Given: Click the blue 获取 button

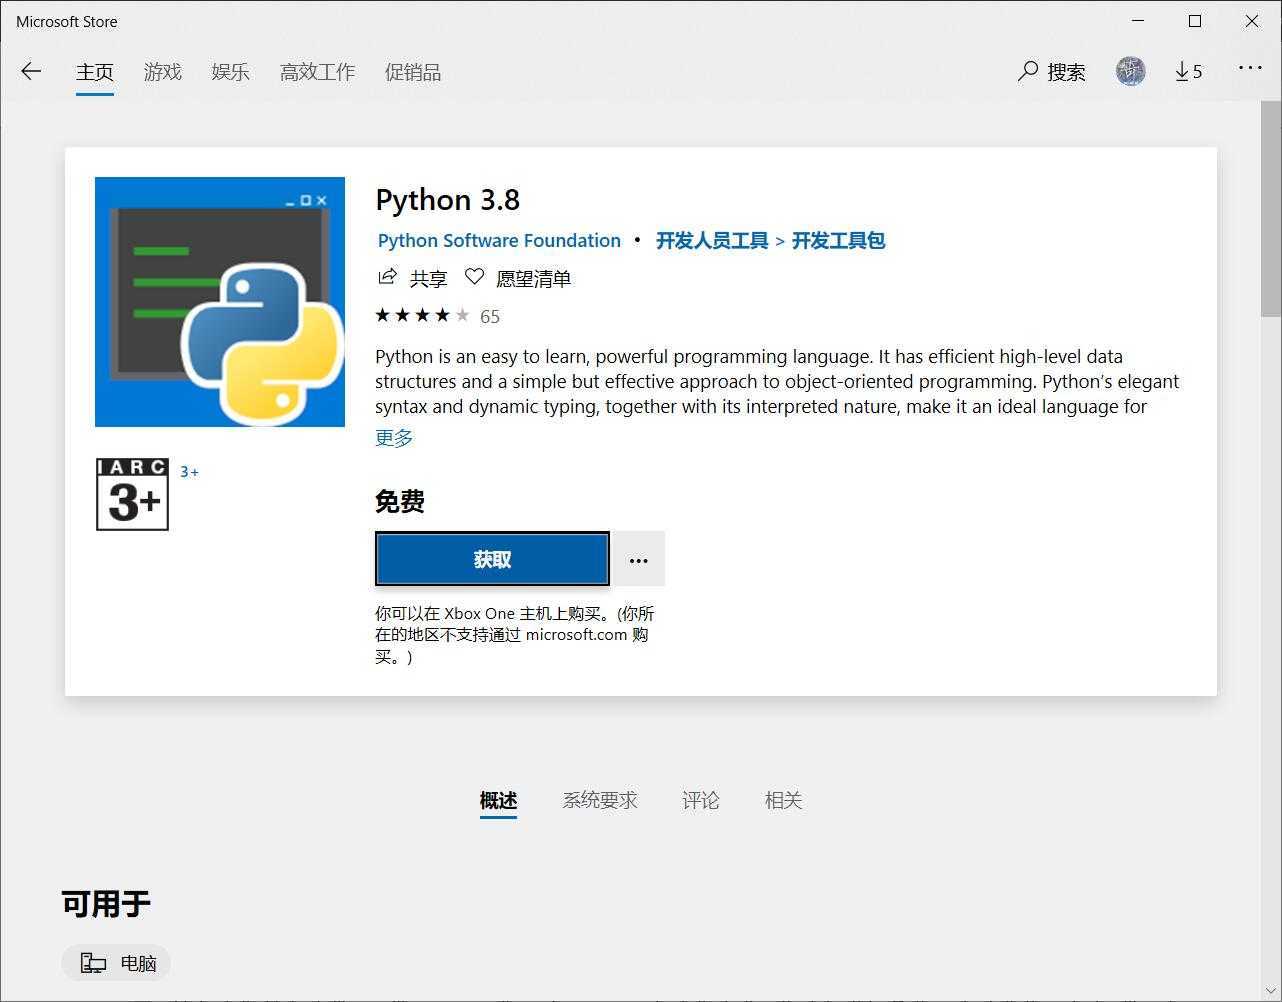Looking at the screenshot, I should [x=492, y=559].
